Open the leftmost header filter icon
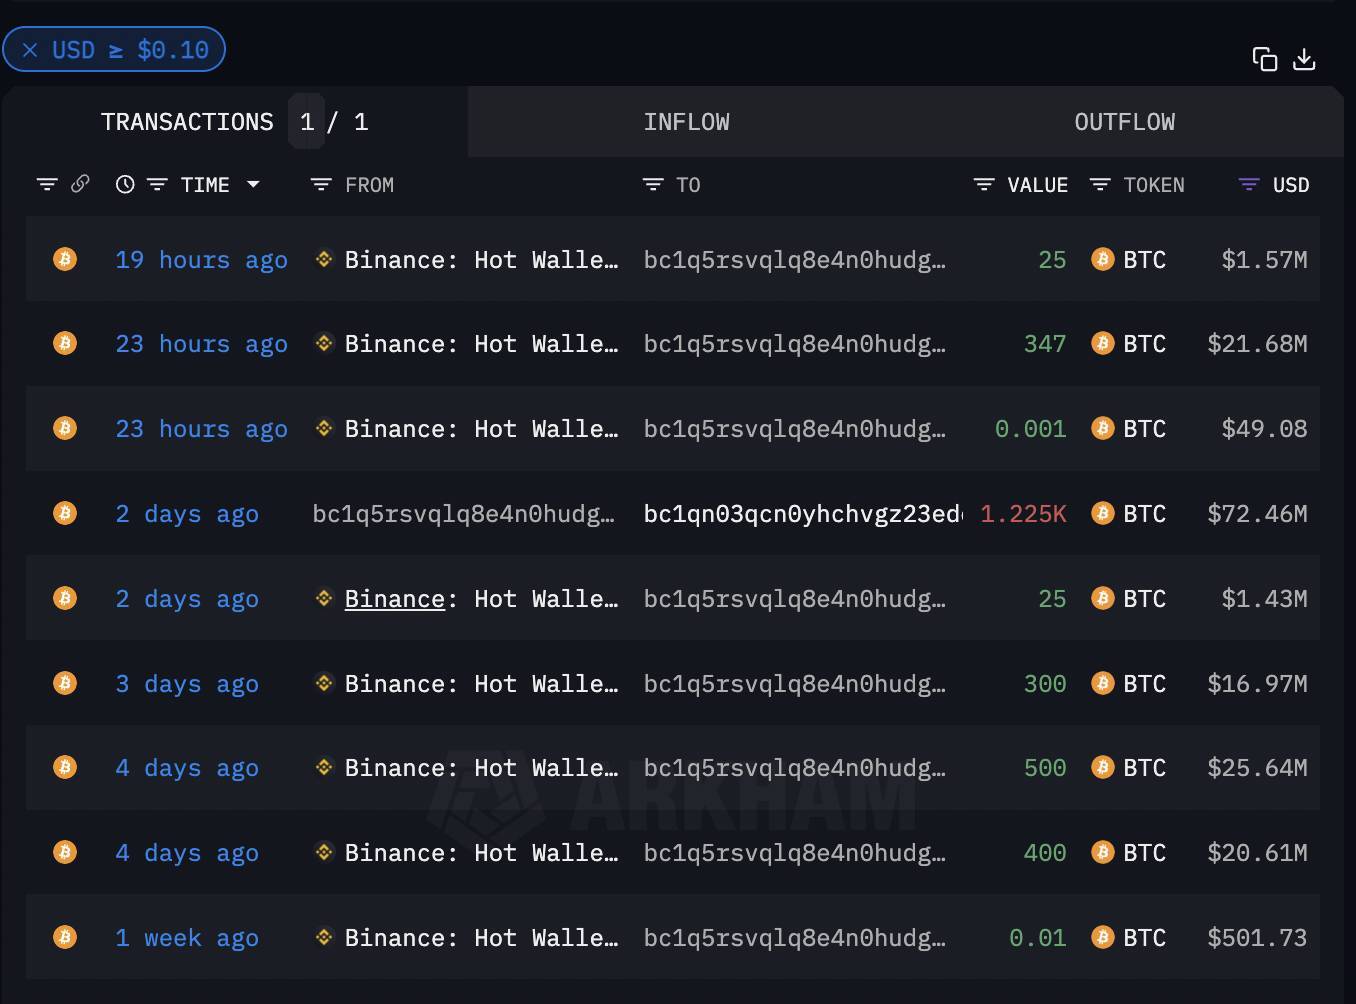This screenshot has width=1356, height=1004. (x=47, y=184)
